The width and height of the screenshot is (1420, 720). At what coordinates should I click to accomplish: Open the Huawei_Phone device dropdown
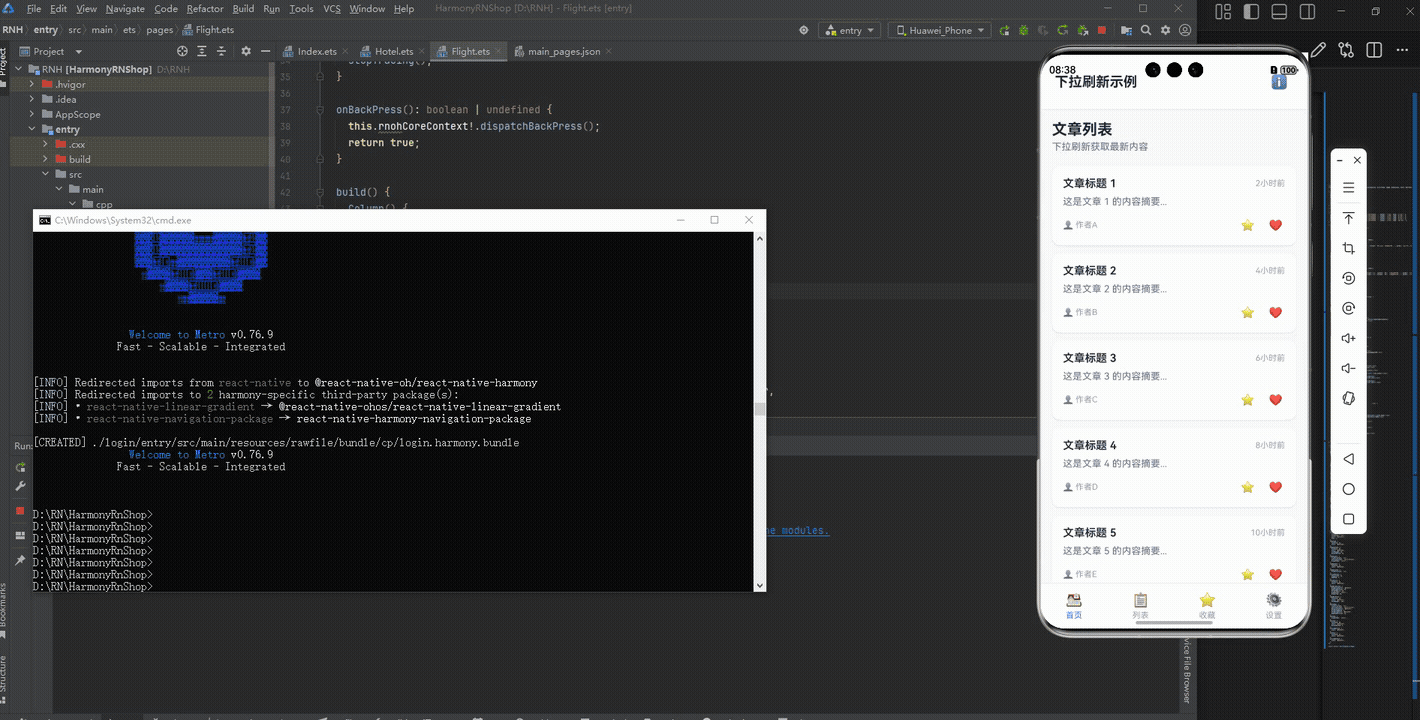pyautogui.click(x=940, y=30)
